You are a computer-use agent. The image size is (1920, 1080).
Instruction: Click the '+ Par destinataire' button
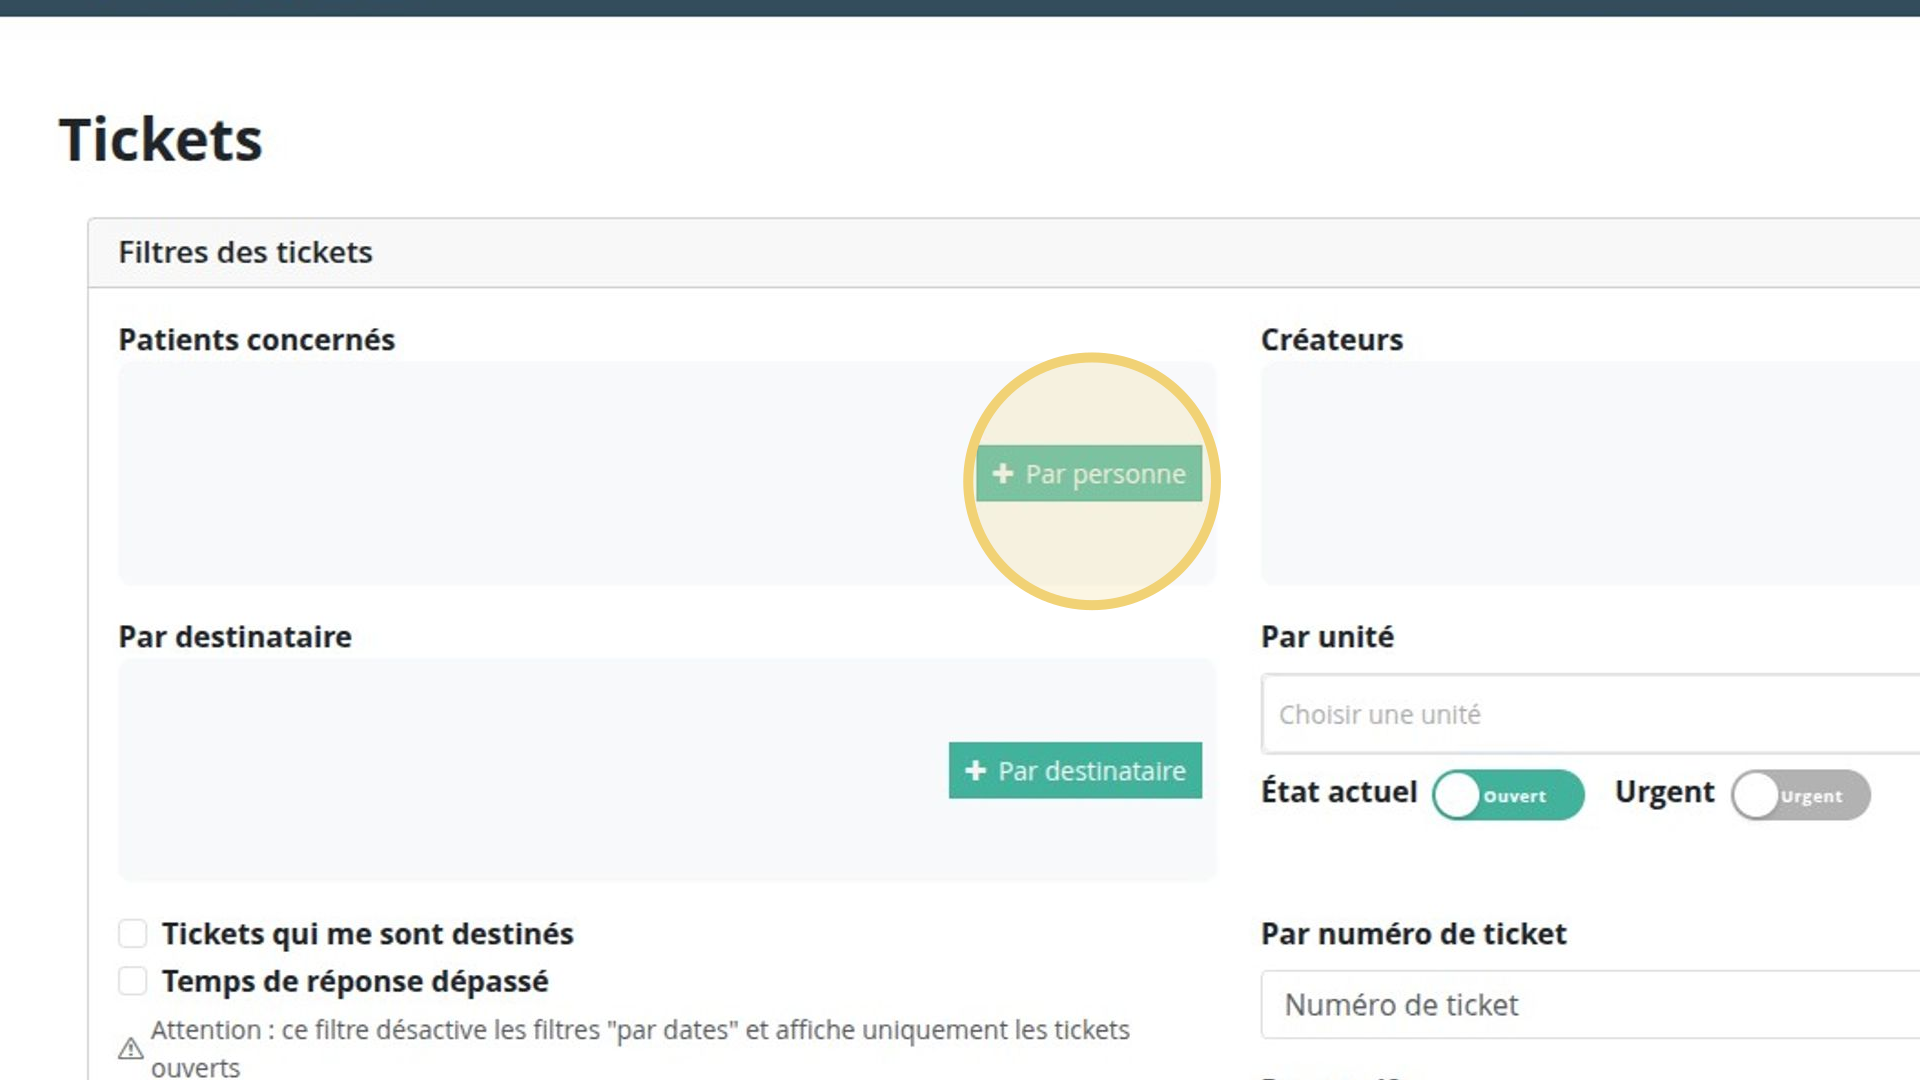1075,770
